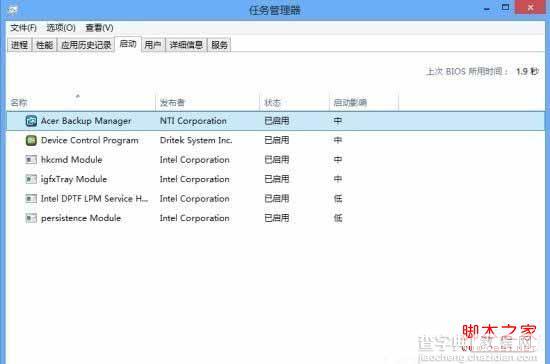
Task: Click the NTI Corporation publisher cell
Action: [x=193, y=121]
